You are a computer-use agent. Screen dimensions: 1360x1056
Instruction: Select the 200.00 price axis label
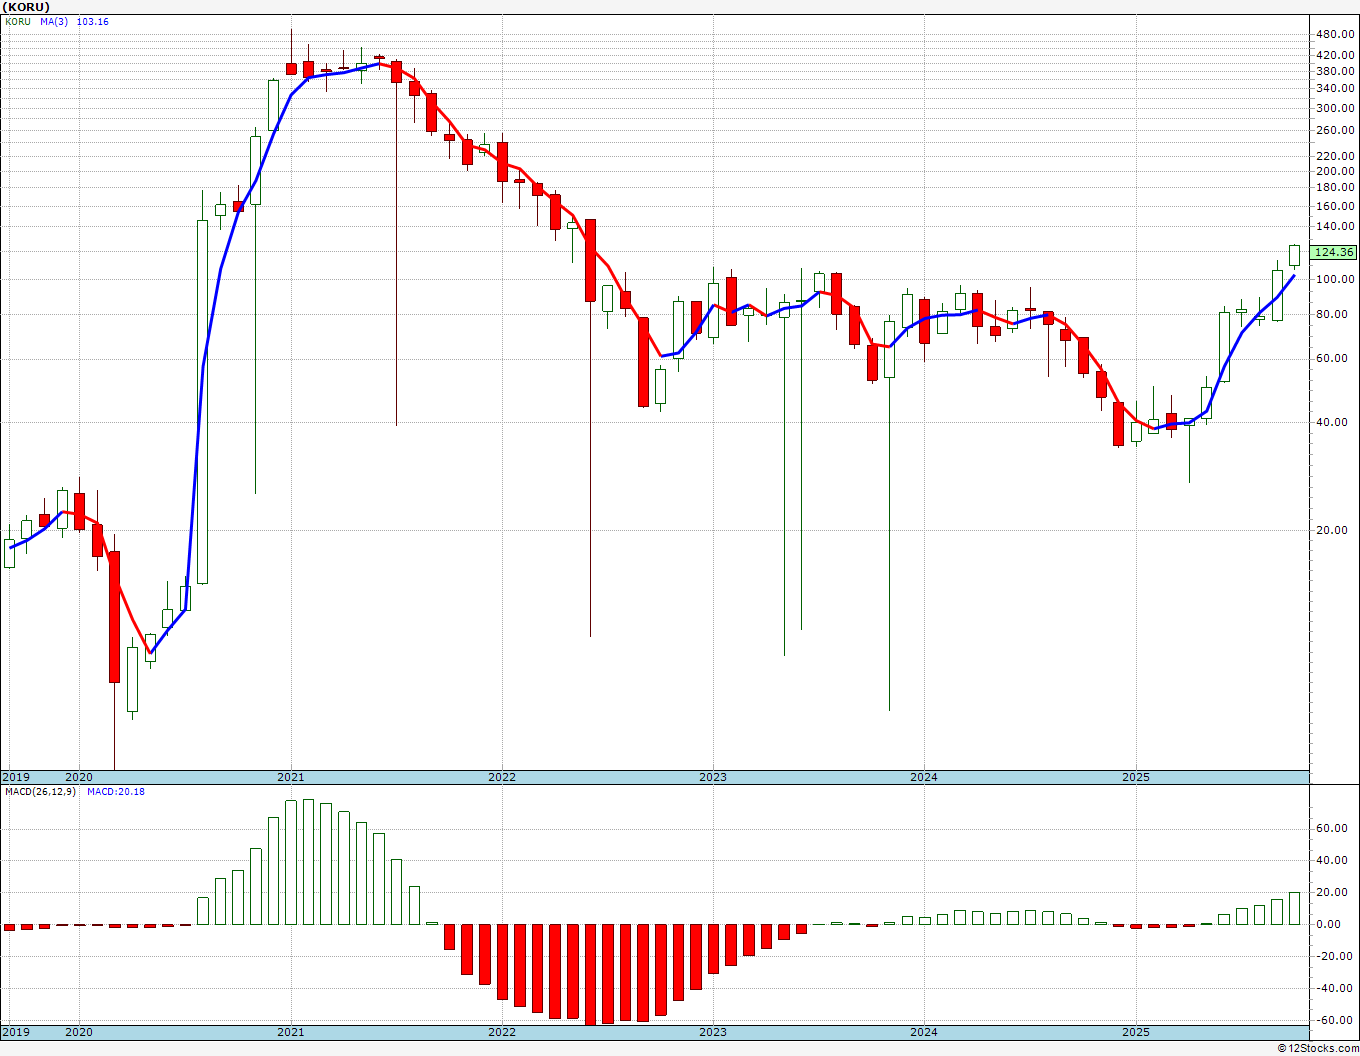pyautogui.click(x=1336, y=171)
